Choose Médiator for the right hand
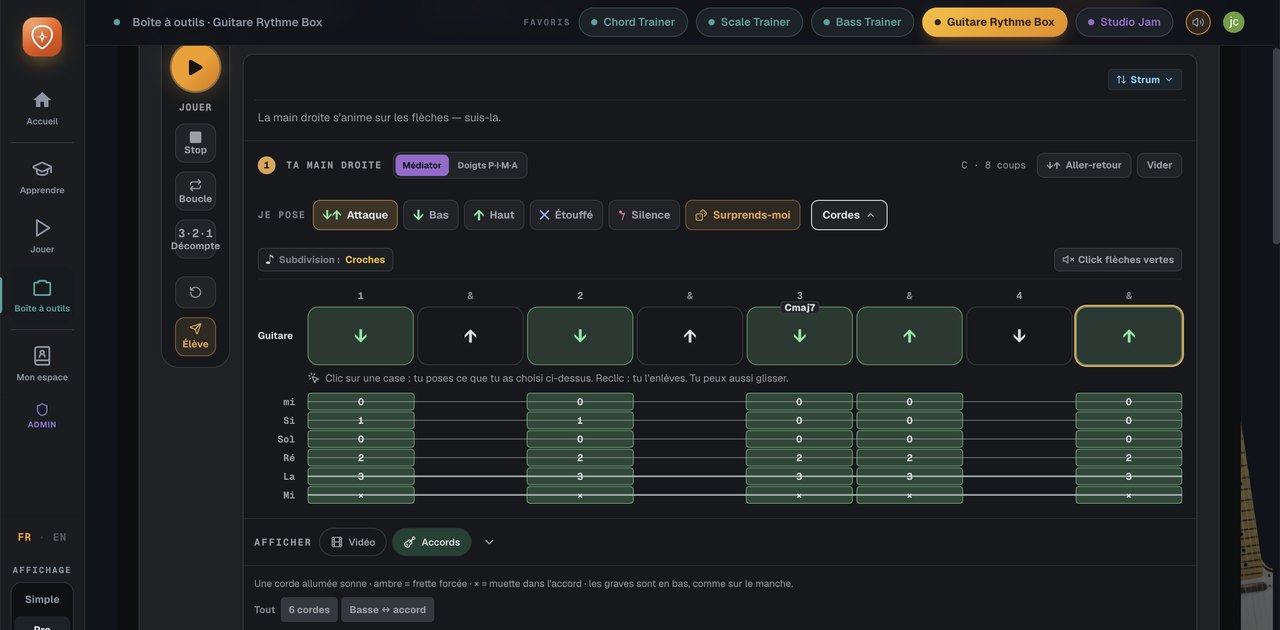The image size is (1280, 630). [422, 165]
